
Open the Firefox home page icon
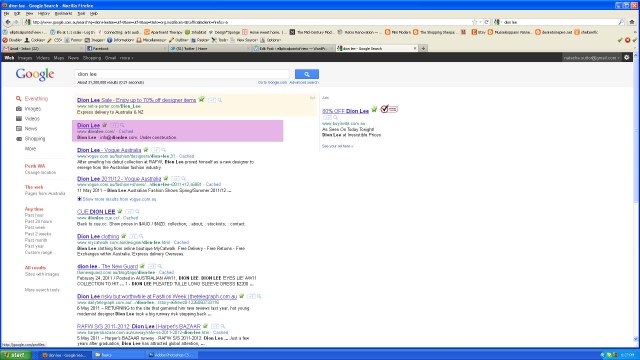coord(632,22)
